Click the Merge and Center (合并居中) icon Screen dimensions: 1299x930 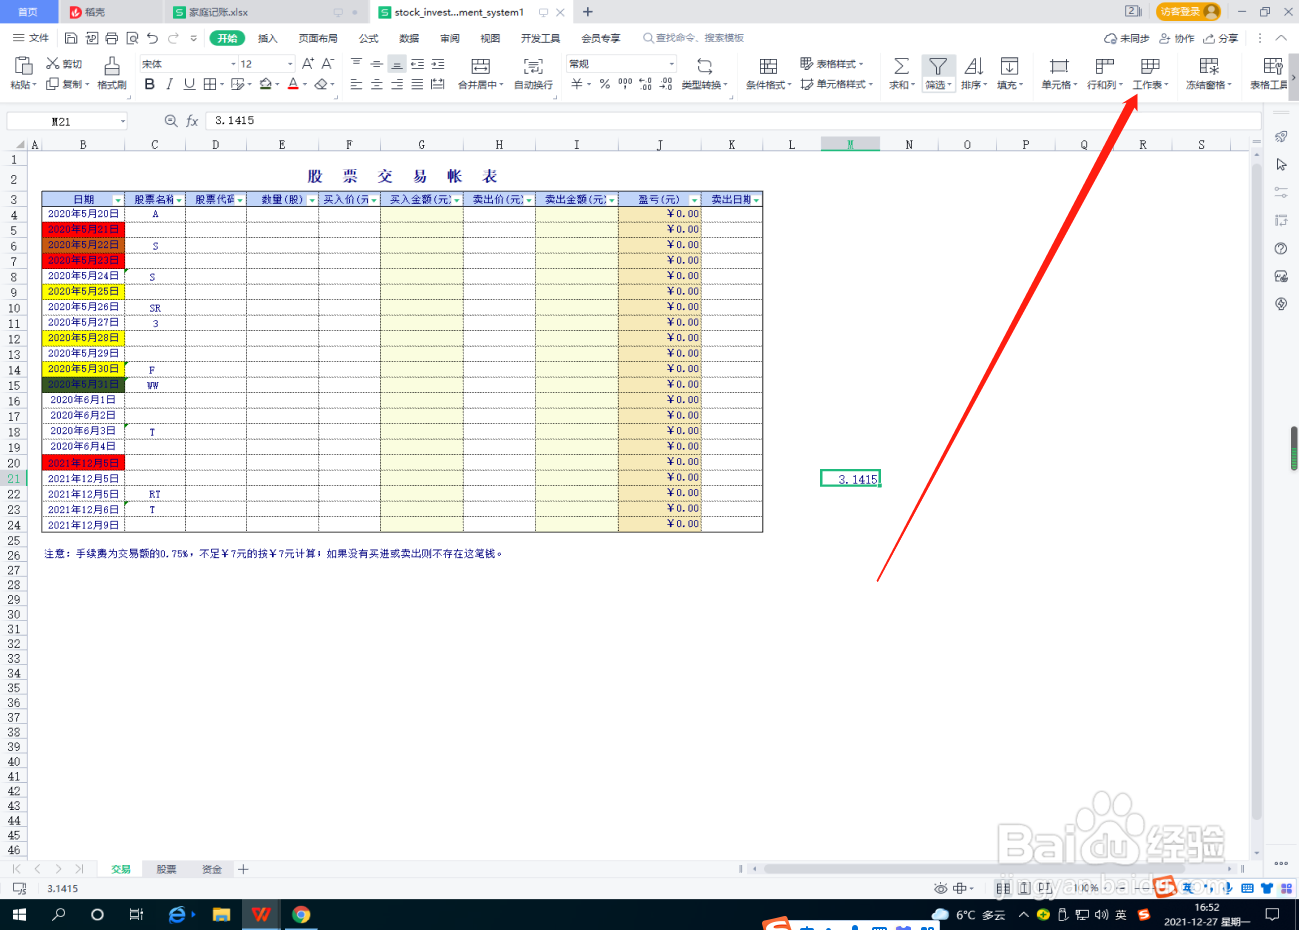tap(481, 66)
